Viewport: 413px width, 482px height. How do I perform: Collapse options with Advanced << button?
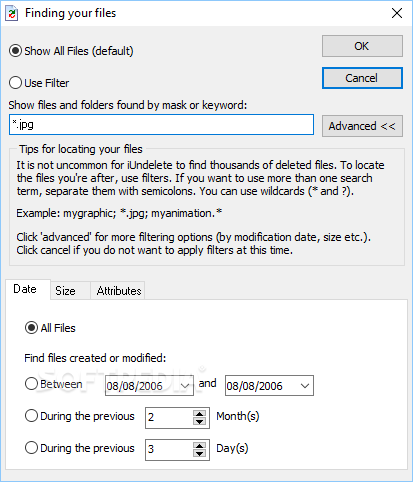(362, 126)
